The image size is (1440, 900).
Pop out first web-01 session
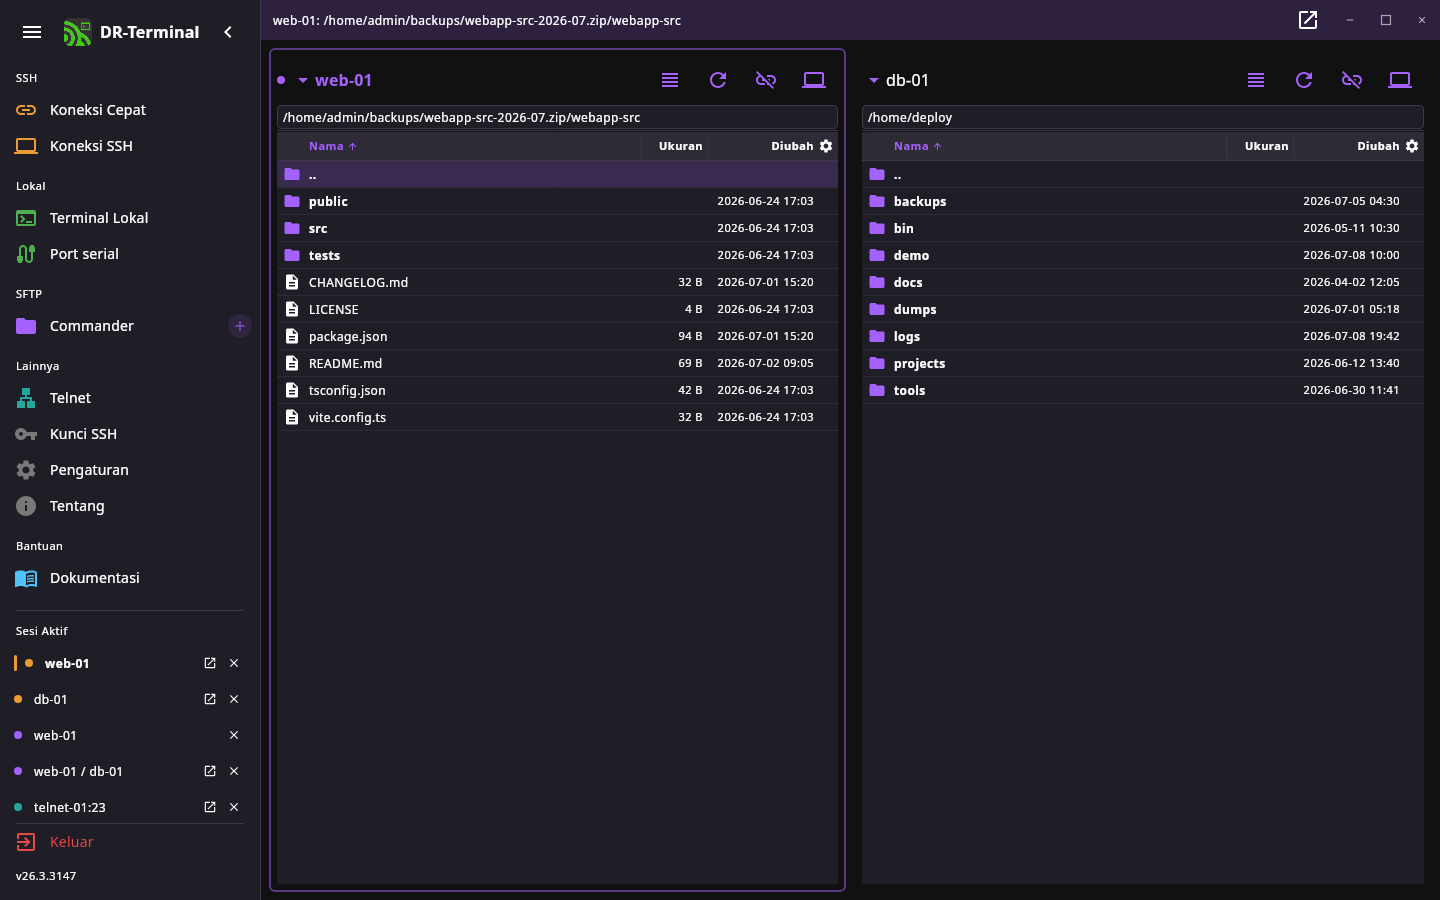point(210,663)
